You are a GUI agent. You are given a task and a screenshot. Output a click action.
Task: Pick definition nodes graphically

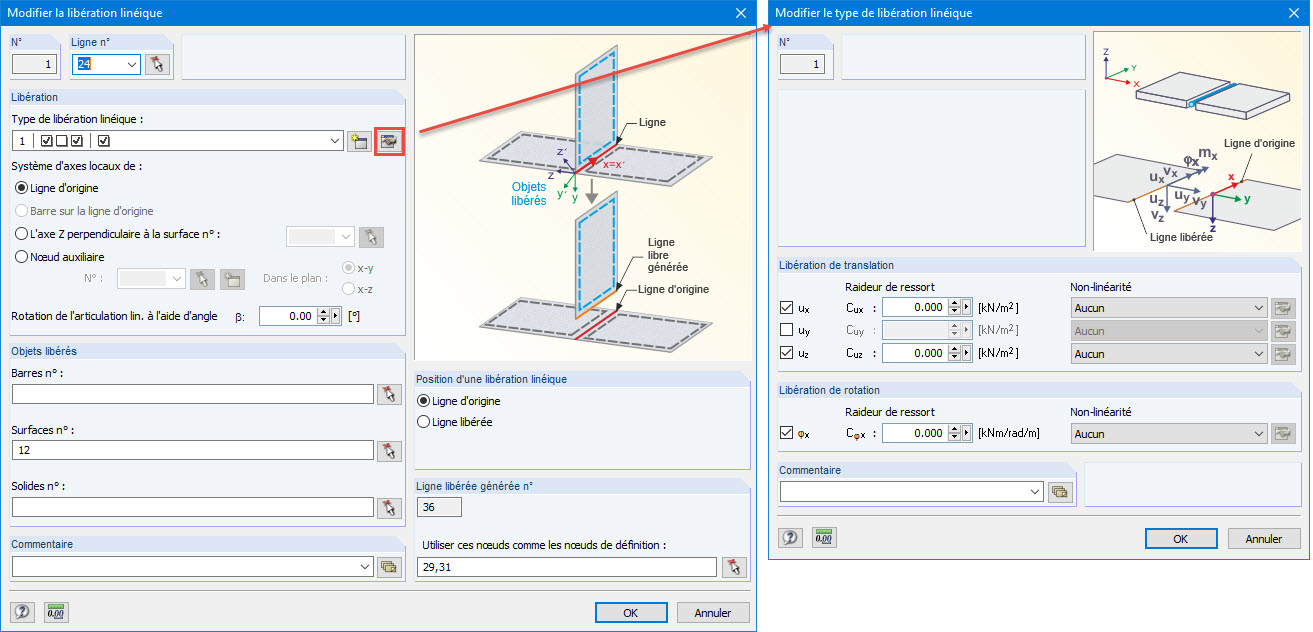pyautogui.click(x=735, y=567)
